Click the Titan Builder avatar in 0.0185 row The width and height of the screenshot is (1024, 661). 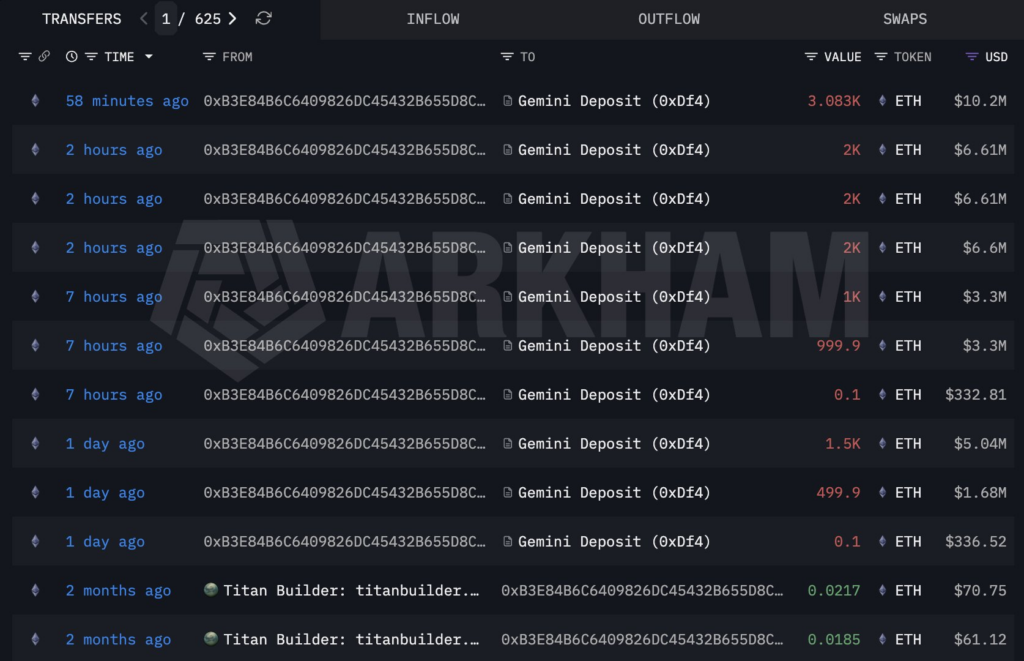(210, 639)
